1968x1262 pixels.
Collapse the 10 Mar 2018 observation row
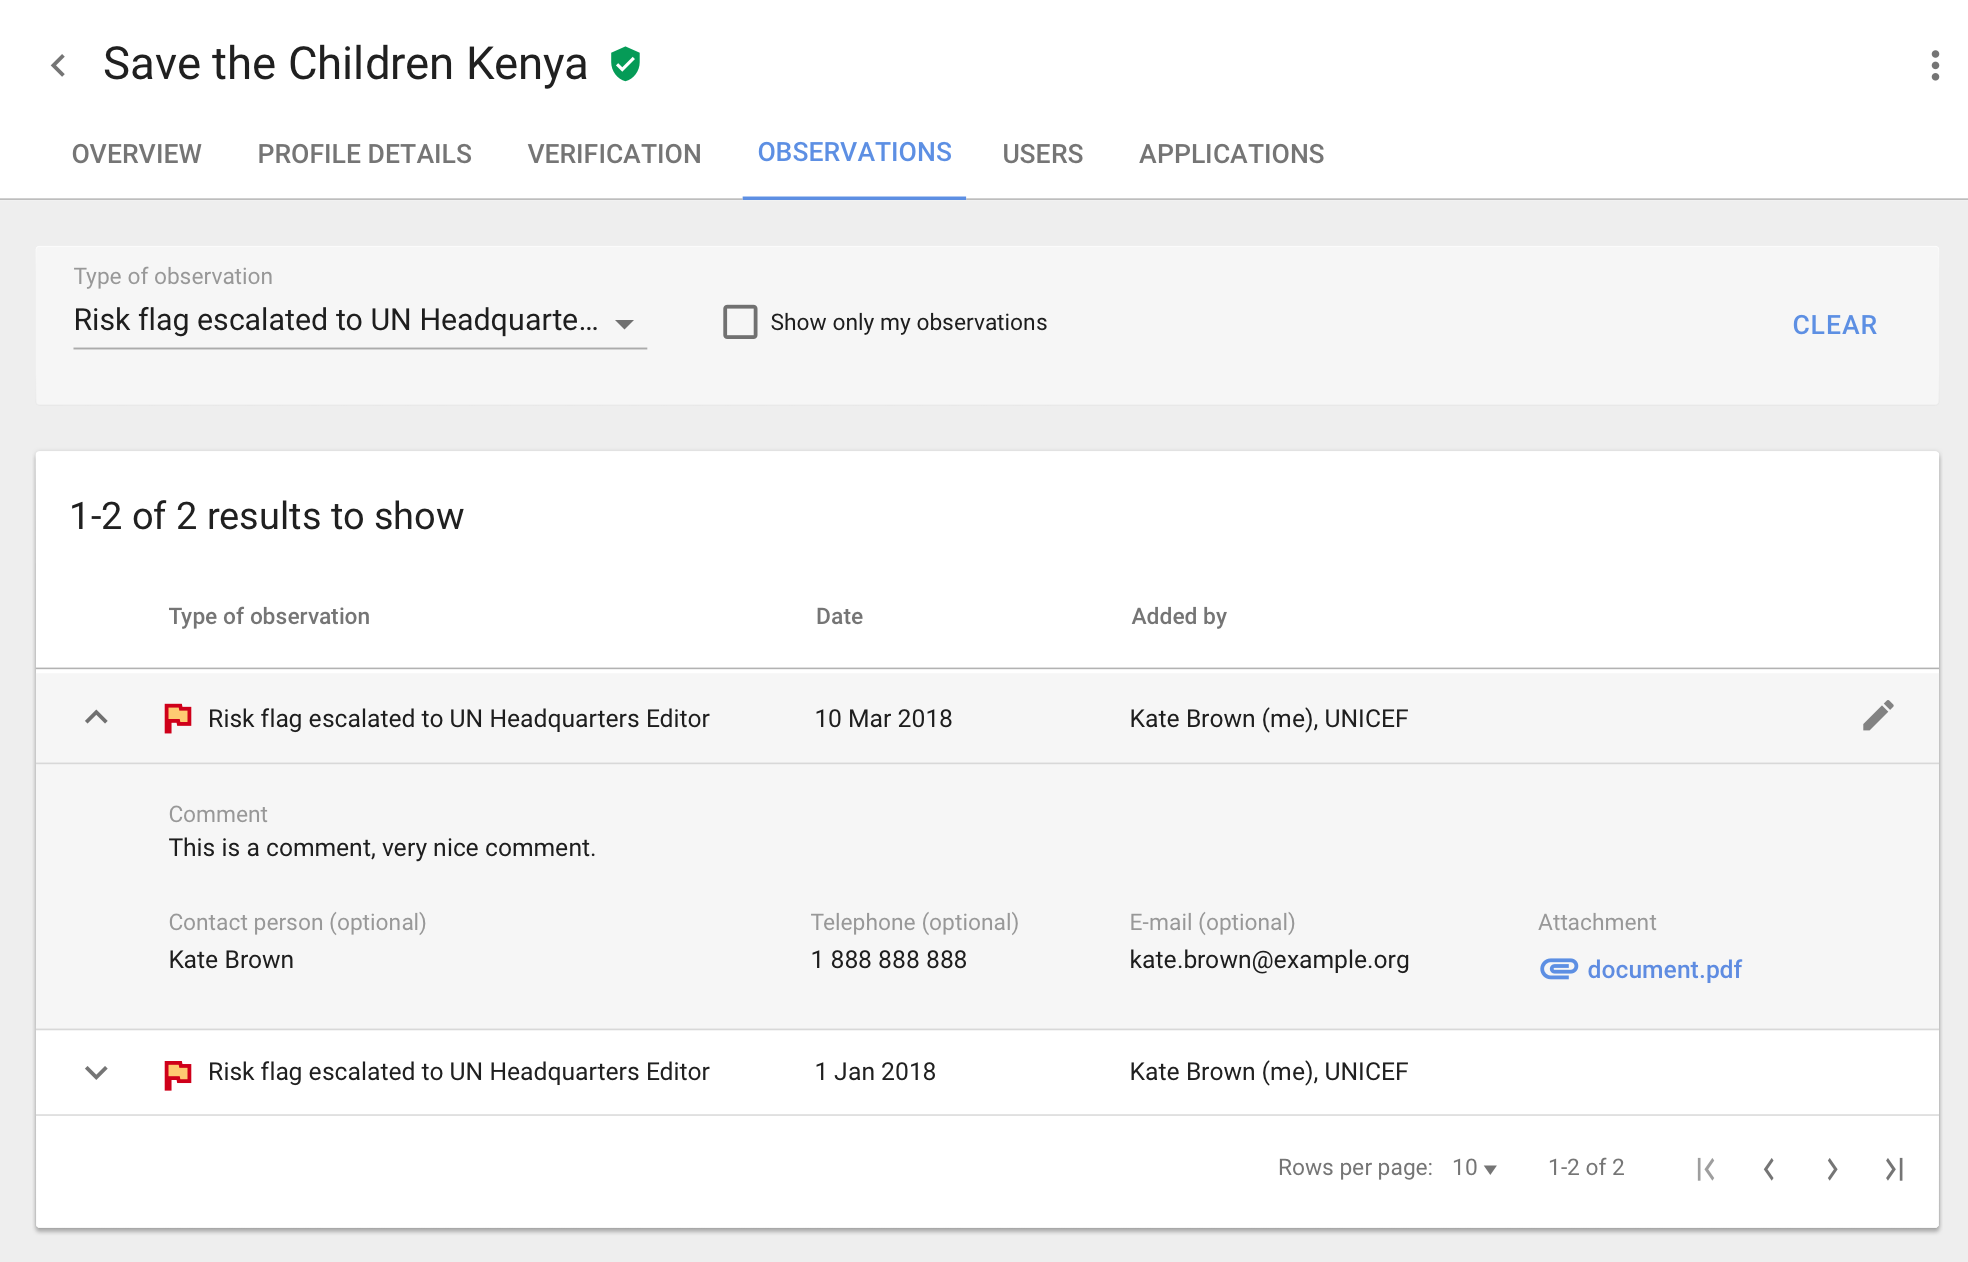(x=96, y=718)
